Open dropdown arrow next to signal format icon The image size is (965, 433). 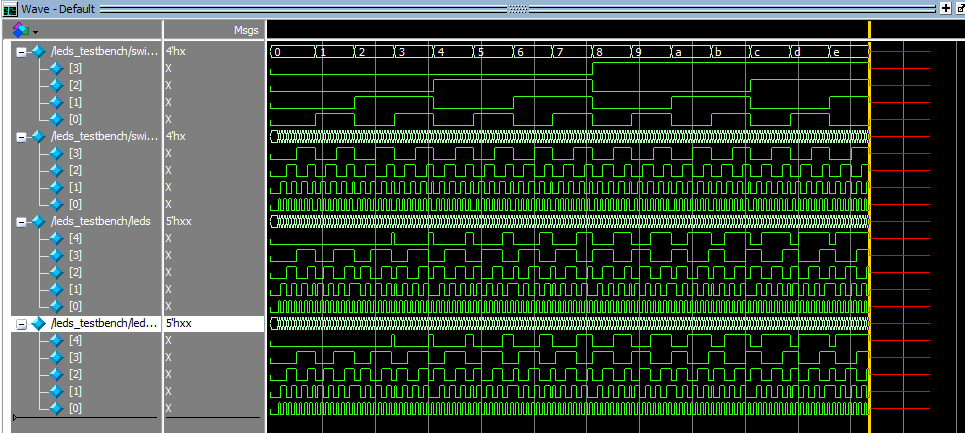tap(36, 32)
